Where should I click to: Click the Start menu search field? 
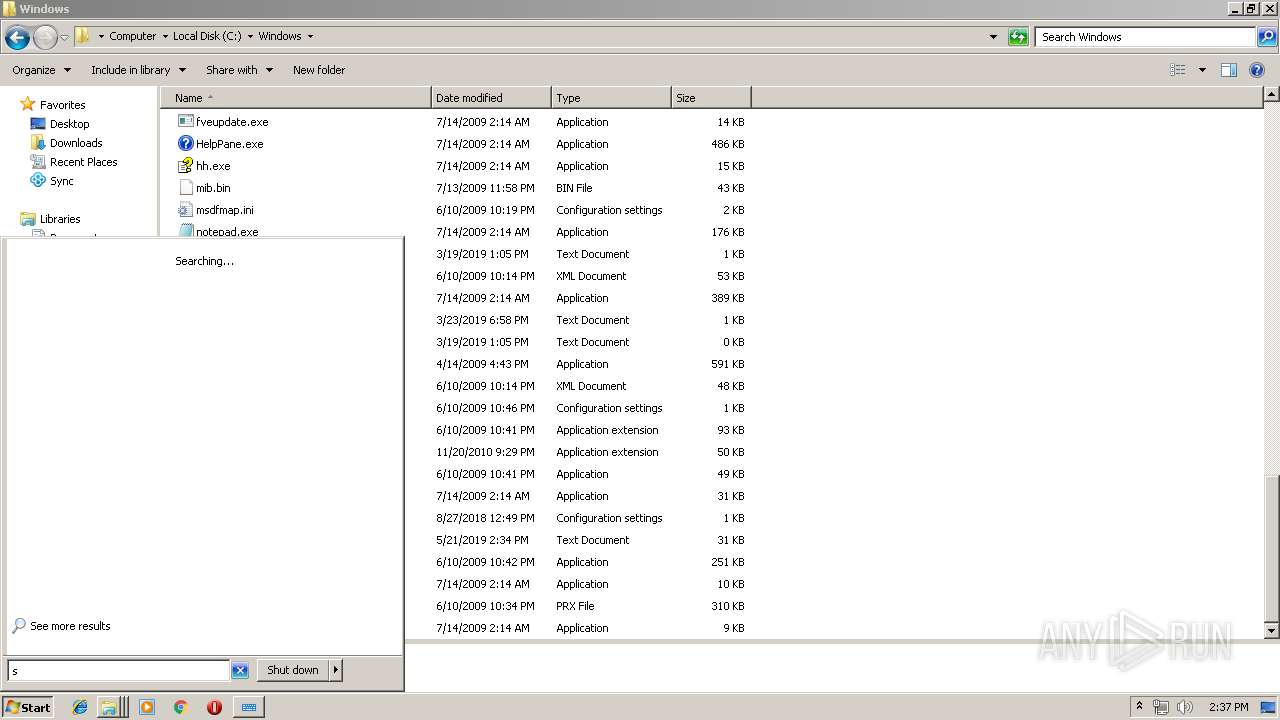click(118, 670)
